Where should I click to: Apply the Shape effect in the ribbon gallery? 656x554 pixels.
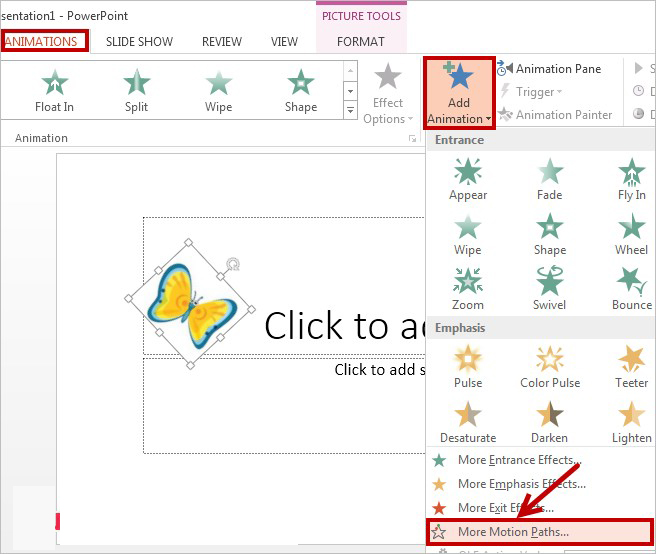point(301,91)
